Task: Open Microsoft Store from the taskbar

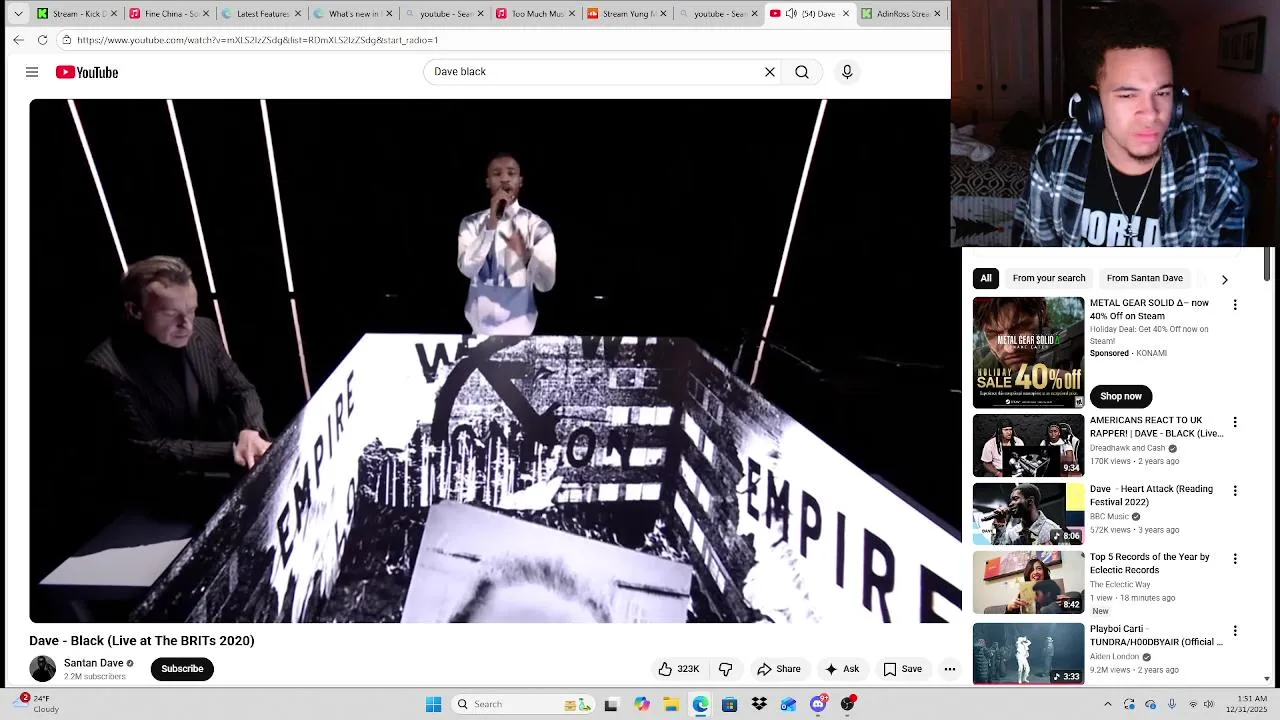Action: [x=730, y=704]
